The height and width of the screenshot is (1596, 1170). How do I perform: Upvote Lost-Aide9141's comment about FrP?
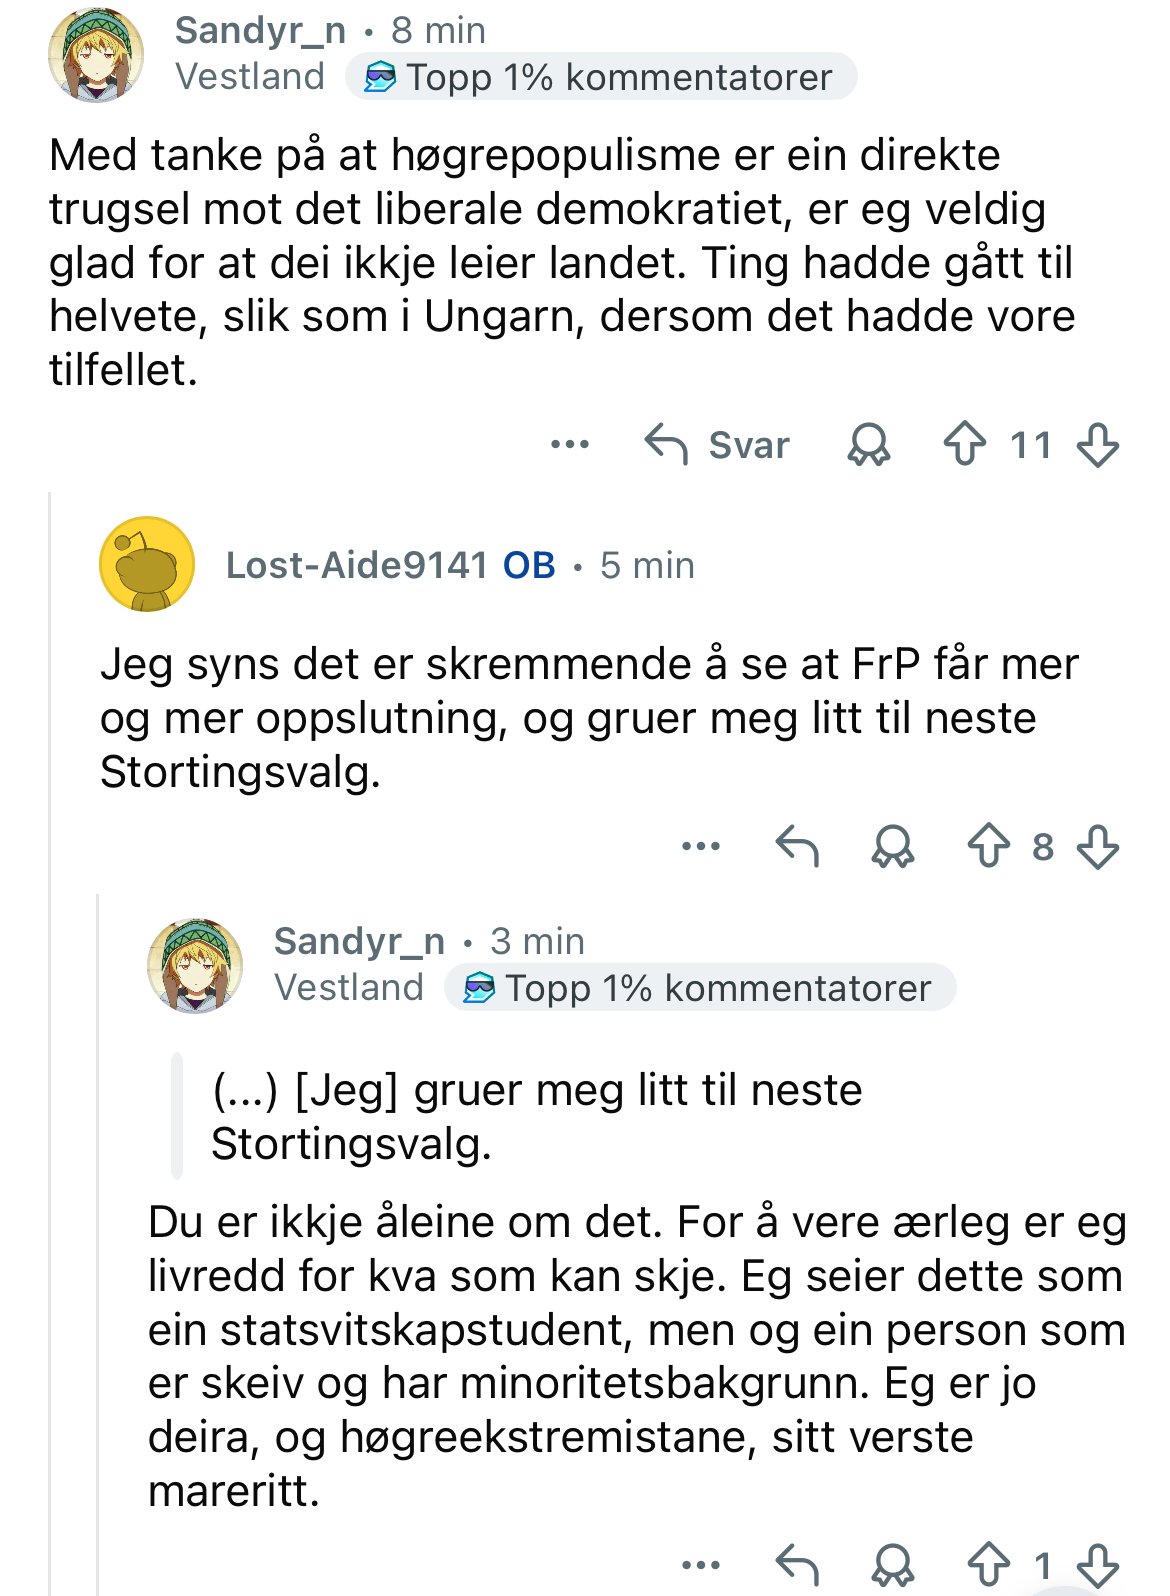click(989, 846)
